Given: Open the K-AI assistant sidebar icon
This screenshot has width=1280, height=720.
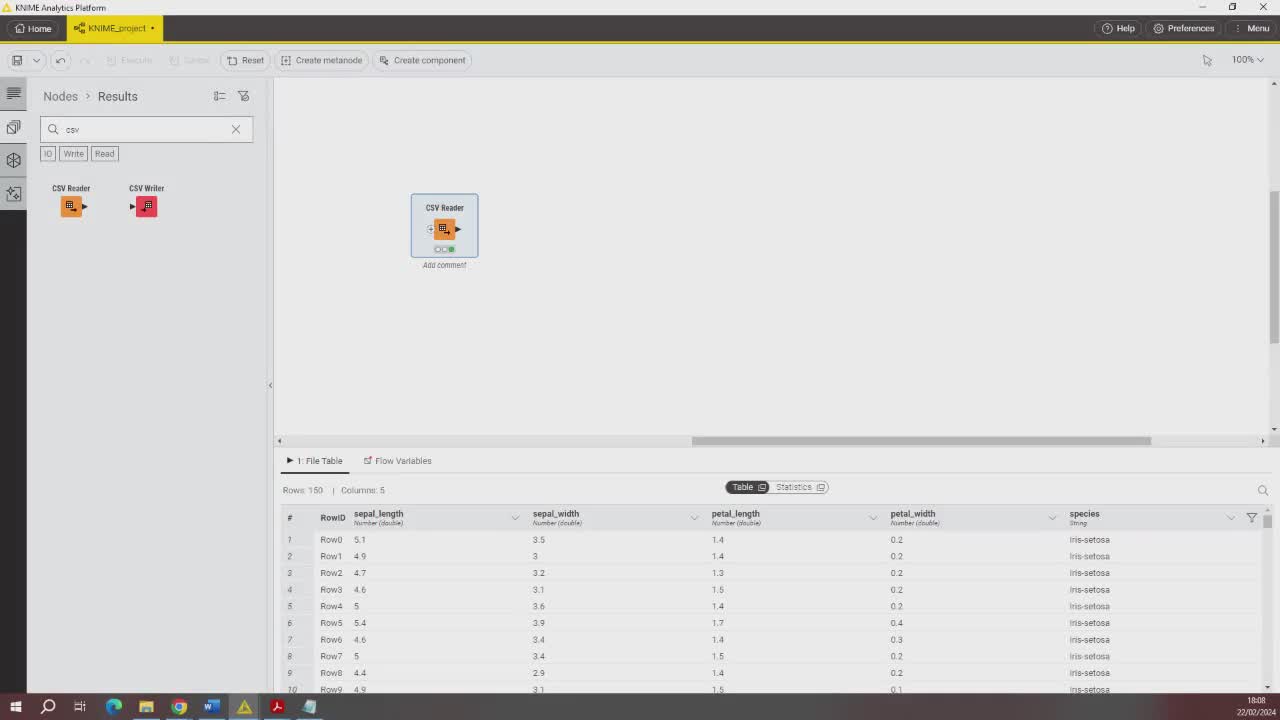Looking at the screenshot, I should 14,194.
